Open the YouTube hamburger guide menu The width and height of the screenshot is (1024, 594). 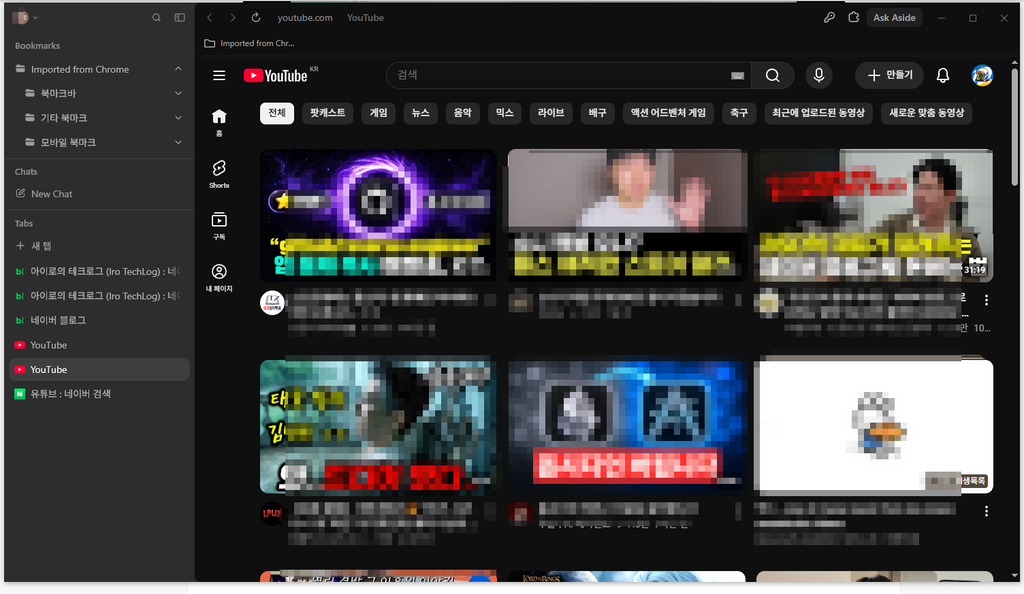click(x=219, y=76)
